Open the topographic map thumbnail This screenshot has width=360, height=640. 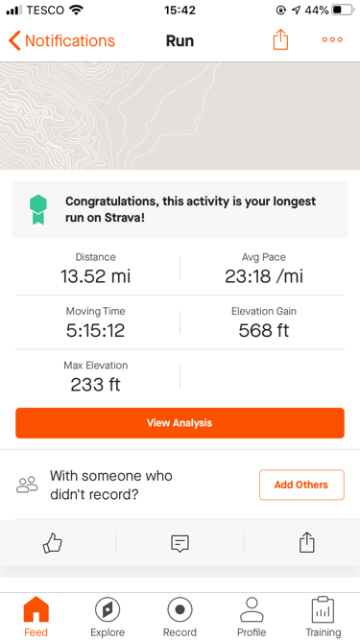click(x=180, y=116)
